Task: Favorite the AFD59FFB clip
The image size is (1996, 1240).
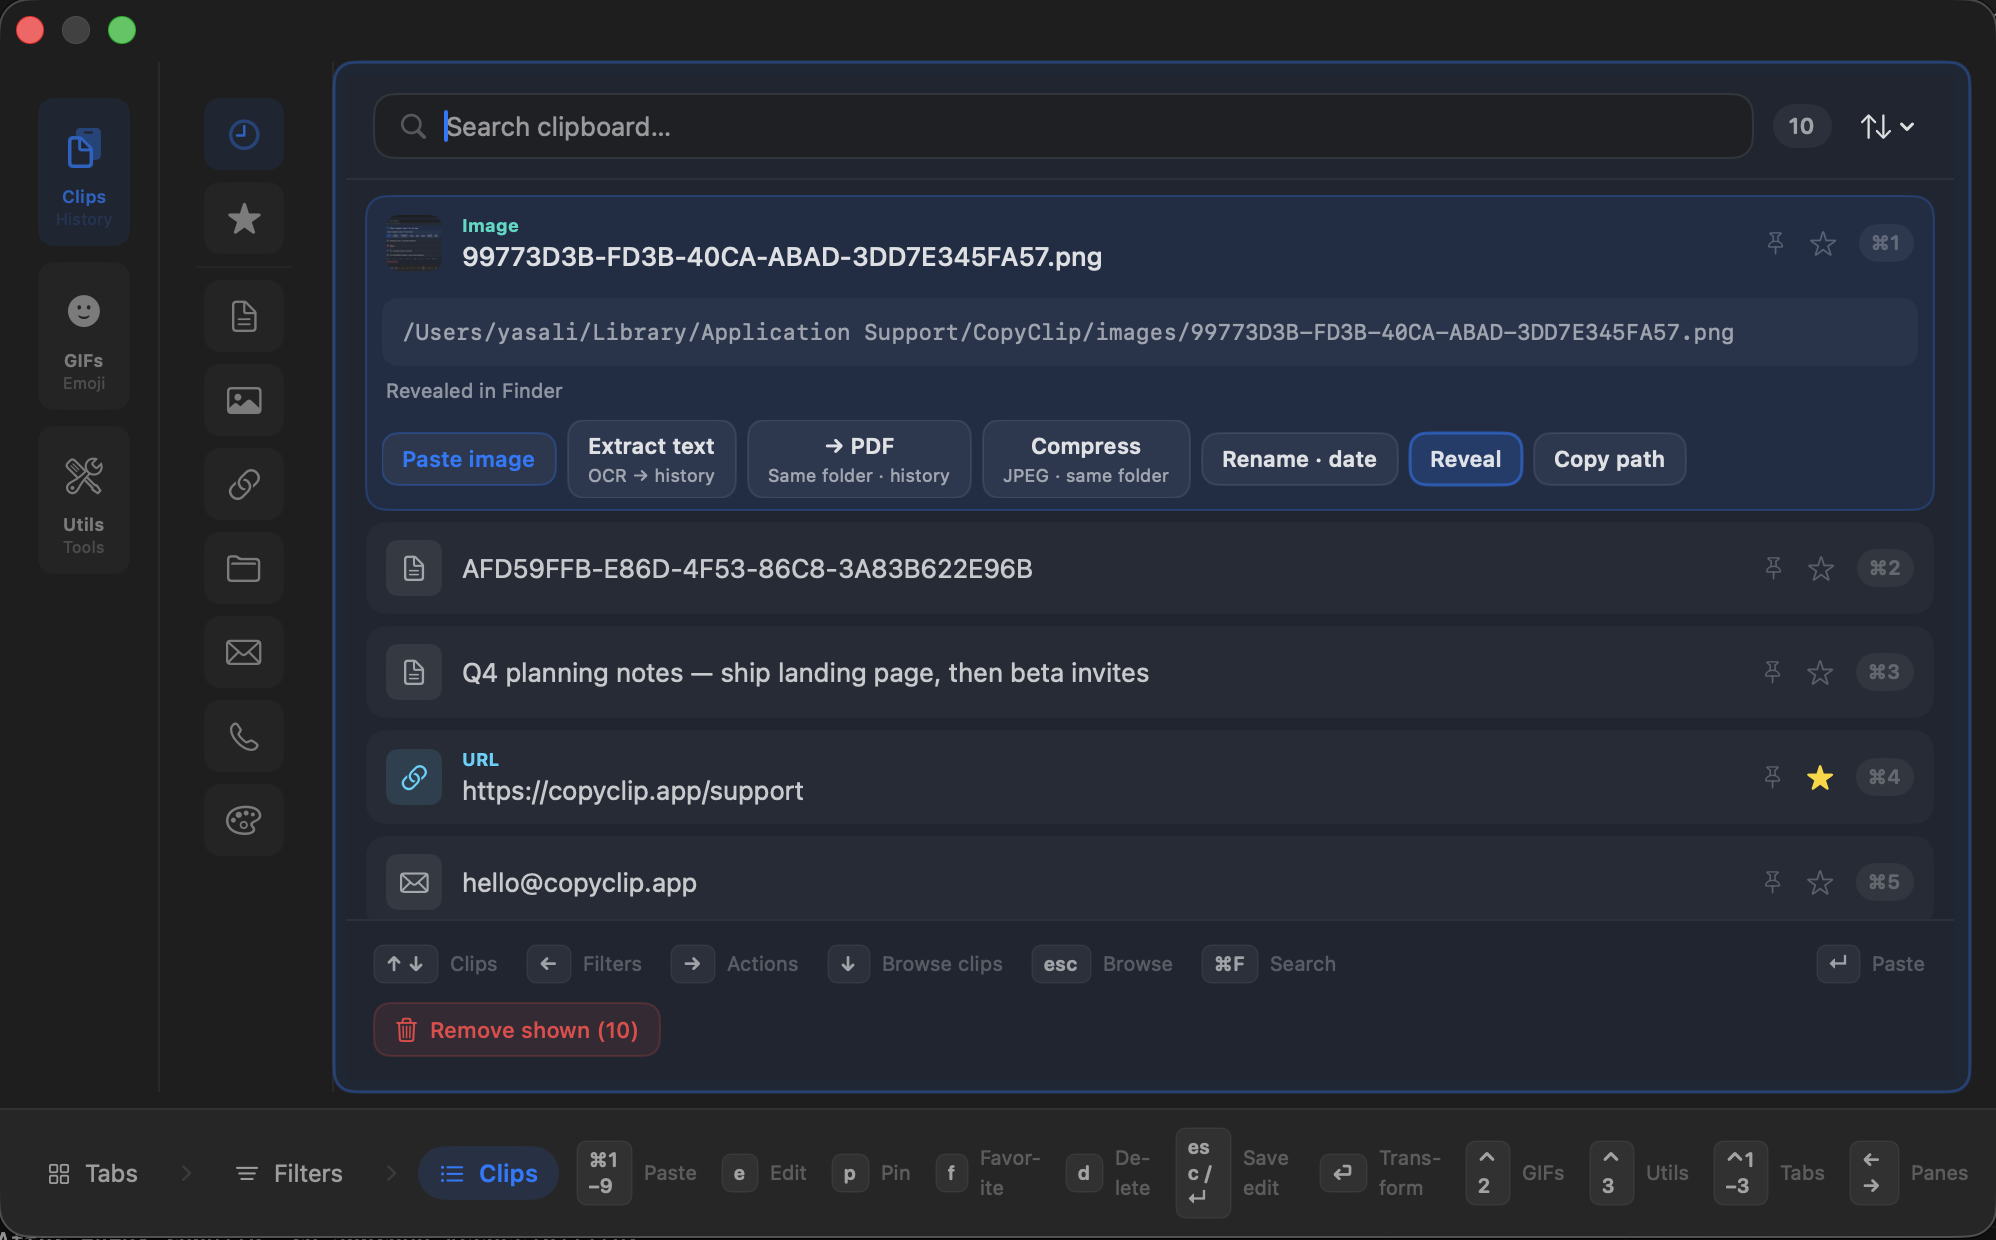Action: click(1821, 568)
